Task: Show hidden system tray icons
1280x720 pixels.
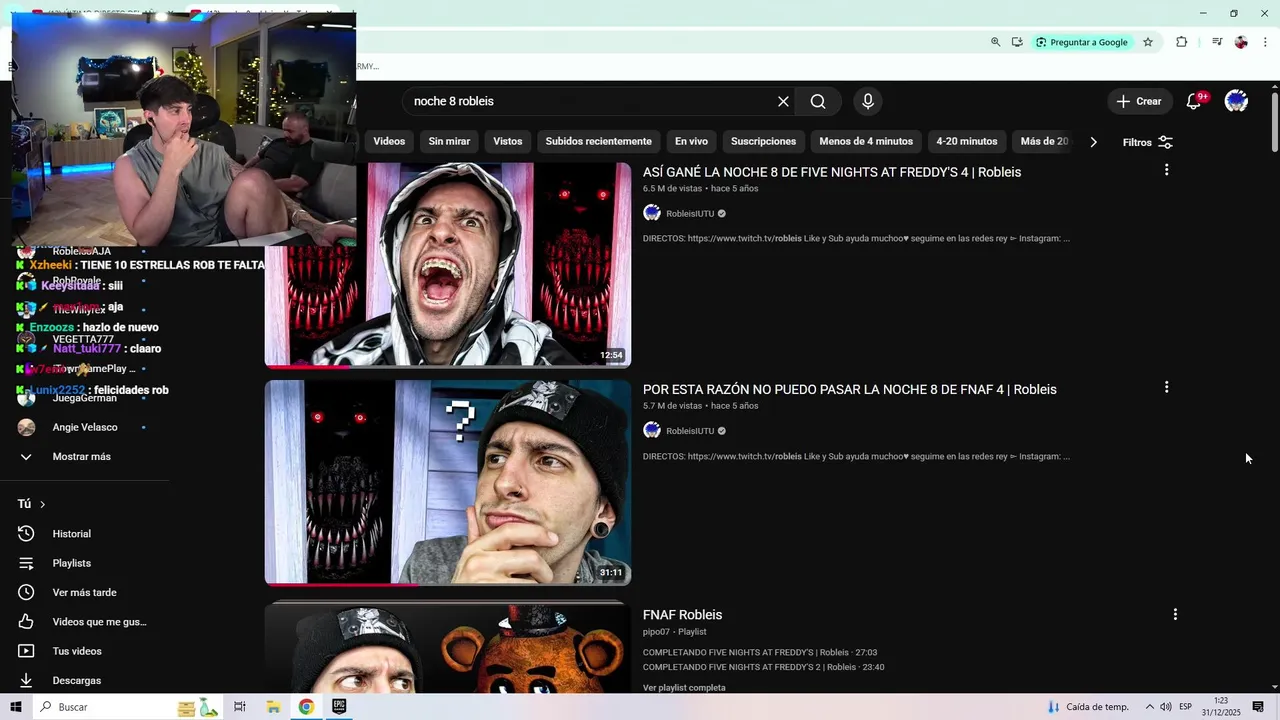Action: (x=1149, y=707)
